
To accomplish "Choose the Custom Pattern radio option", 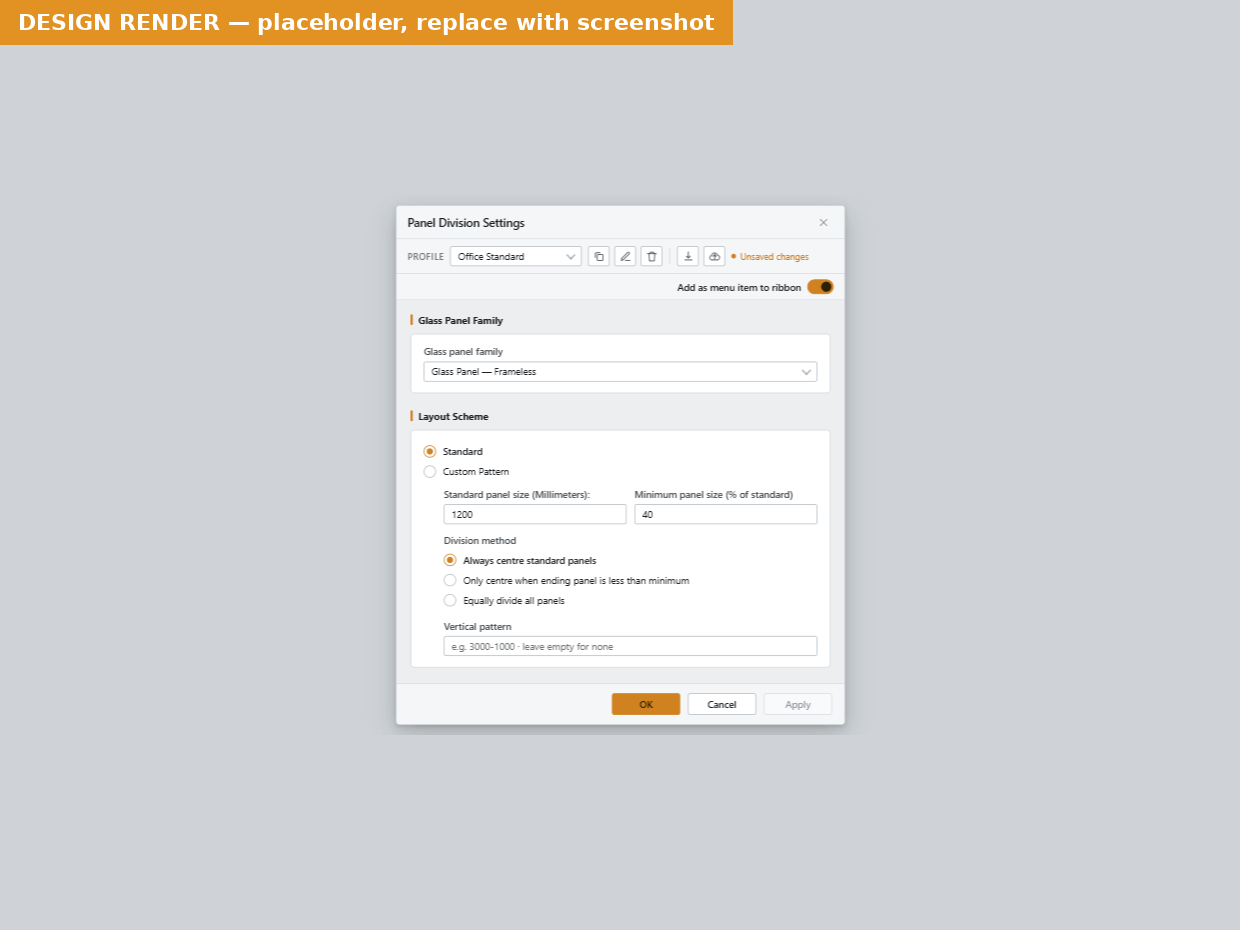I will pos(430,472).
